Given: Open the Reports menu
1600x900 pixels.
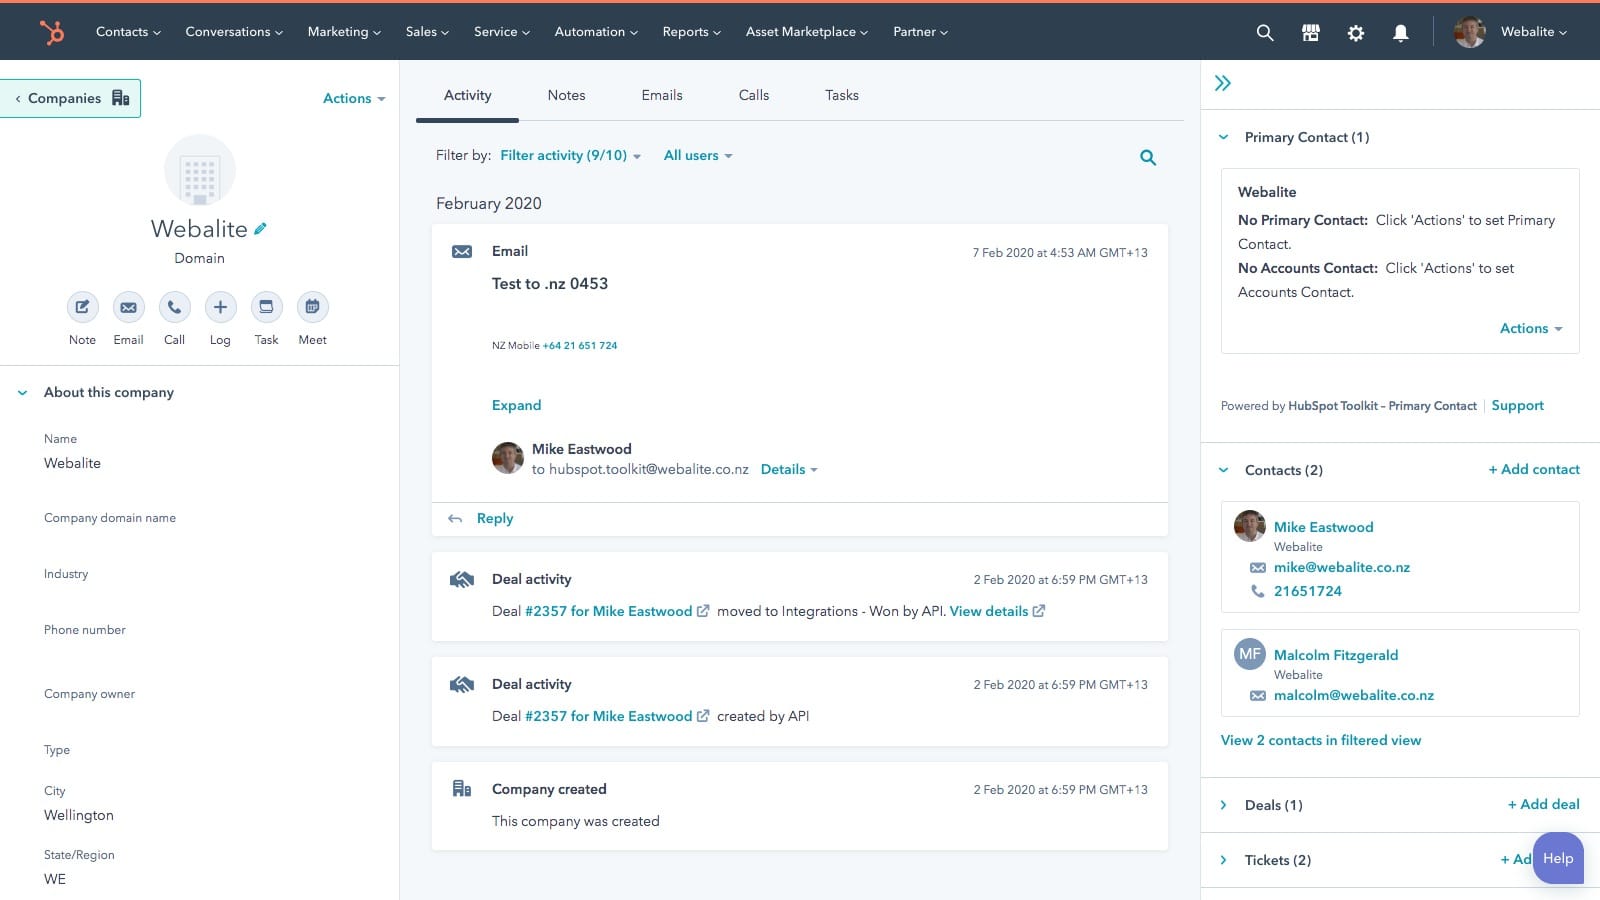Looking at the screenshot, I should [x=690, y=31].
